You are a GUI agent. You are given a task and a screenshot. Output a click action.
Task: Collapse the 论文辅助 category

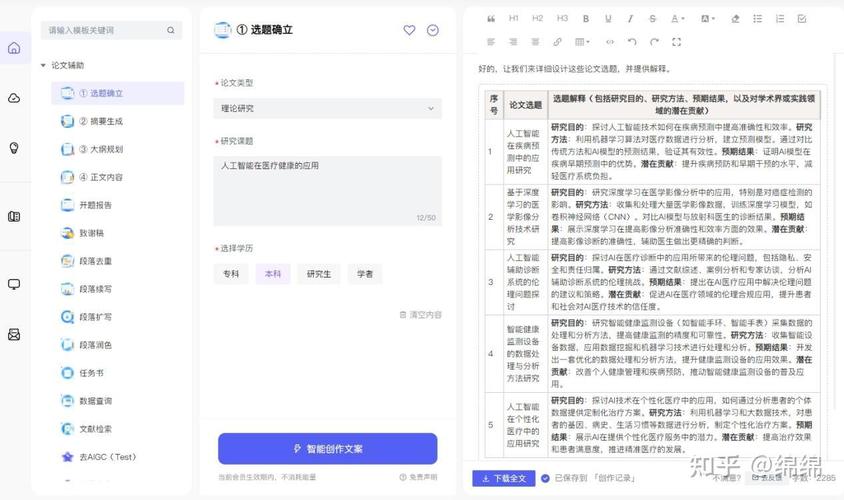[43, 65]
